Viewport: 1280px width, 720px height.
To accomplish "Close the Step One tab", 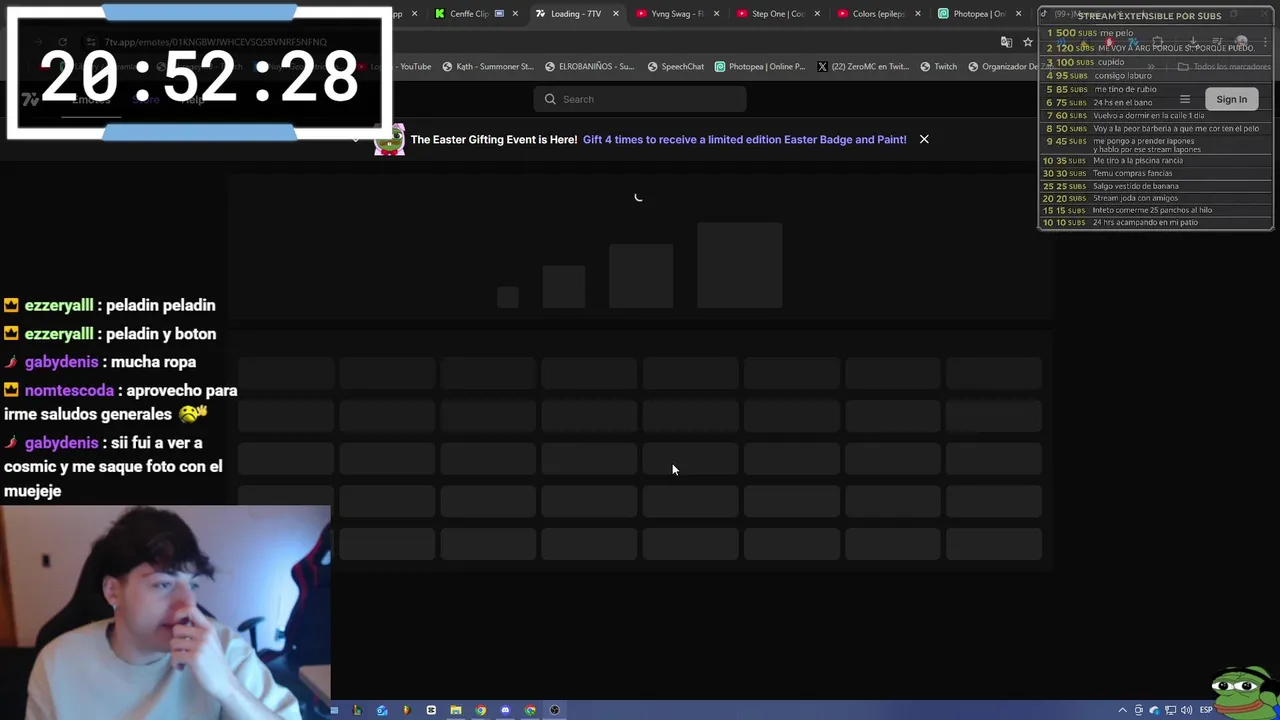I will (817, 14).
